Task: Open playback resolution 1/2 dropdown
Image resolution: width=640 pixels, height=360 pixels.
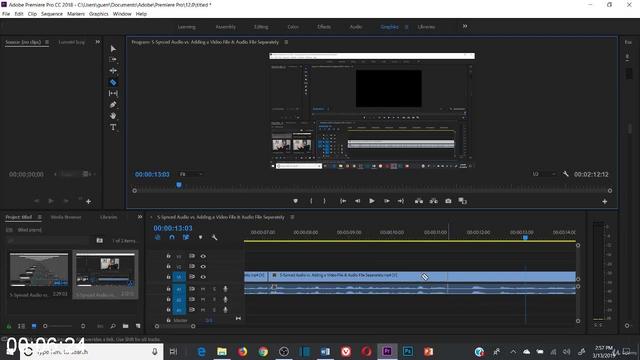Action: pyautogui.click(x=544, y=174)
